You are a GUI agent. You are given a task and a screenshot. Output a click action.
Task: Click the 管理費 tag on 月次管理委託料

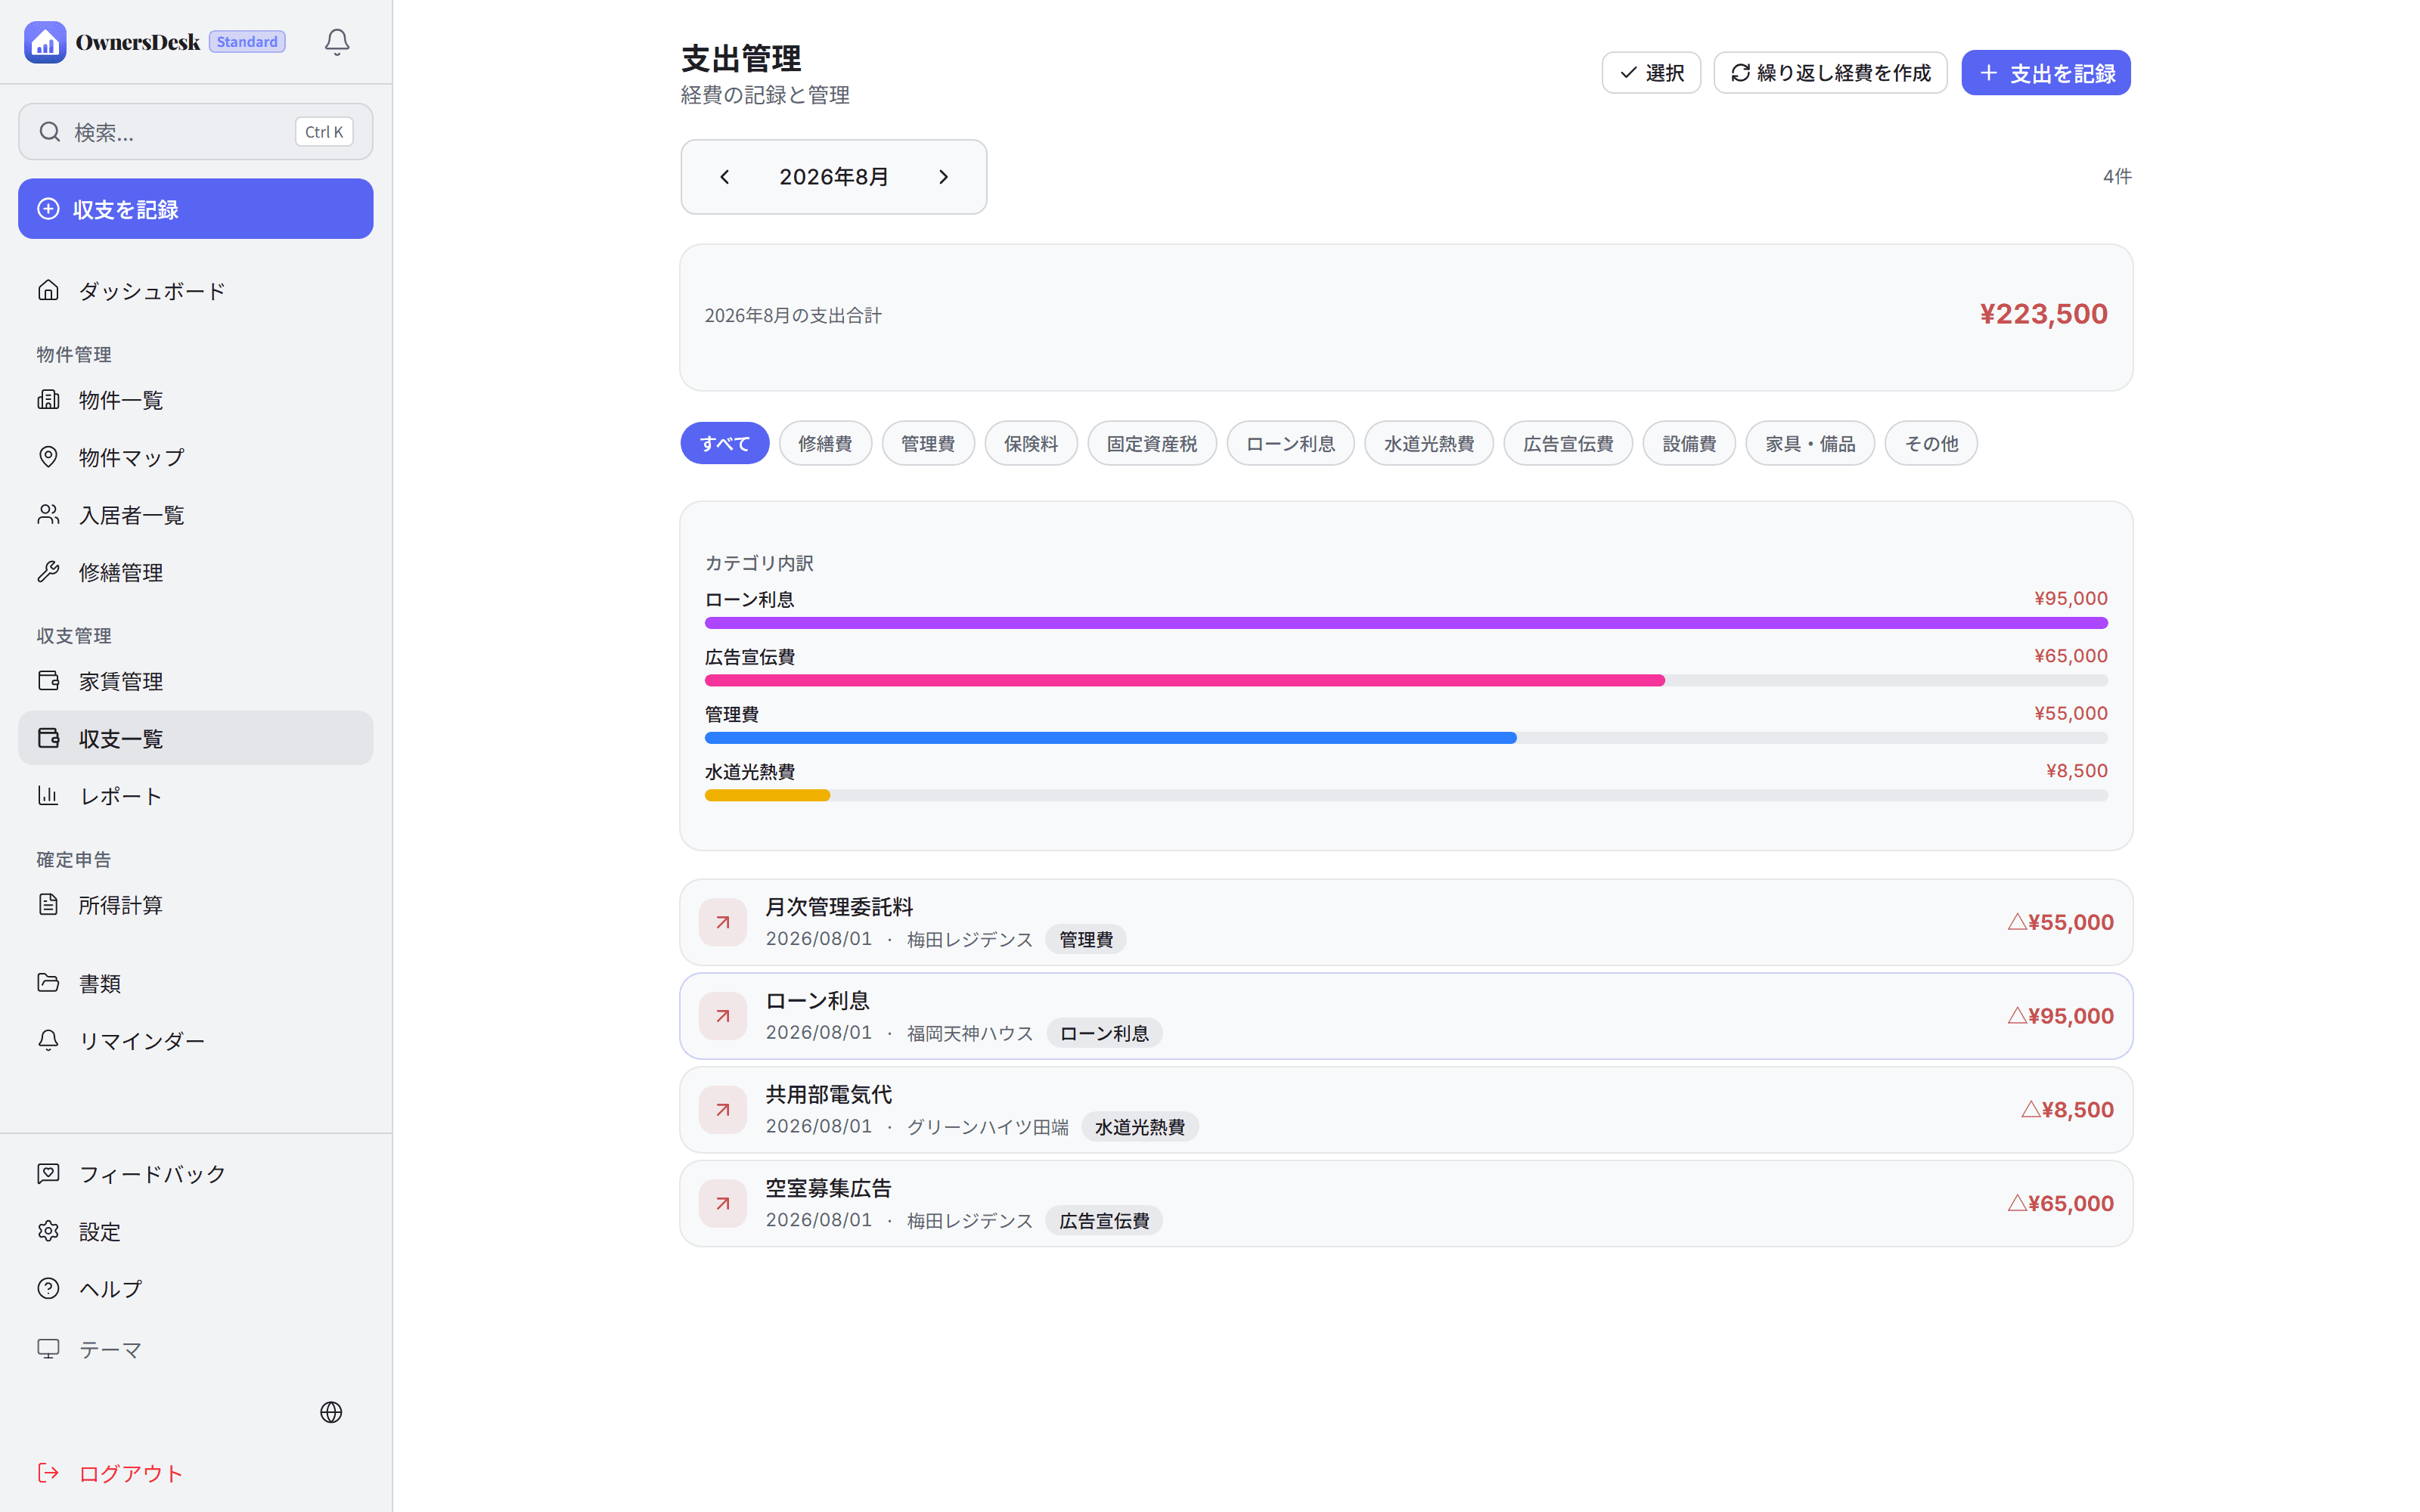coord(1086,940)
